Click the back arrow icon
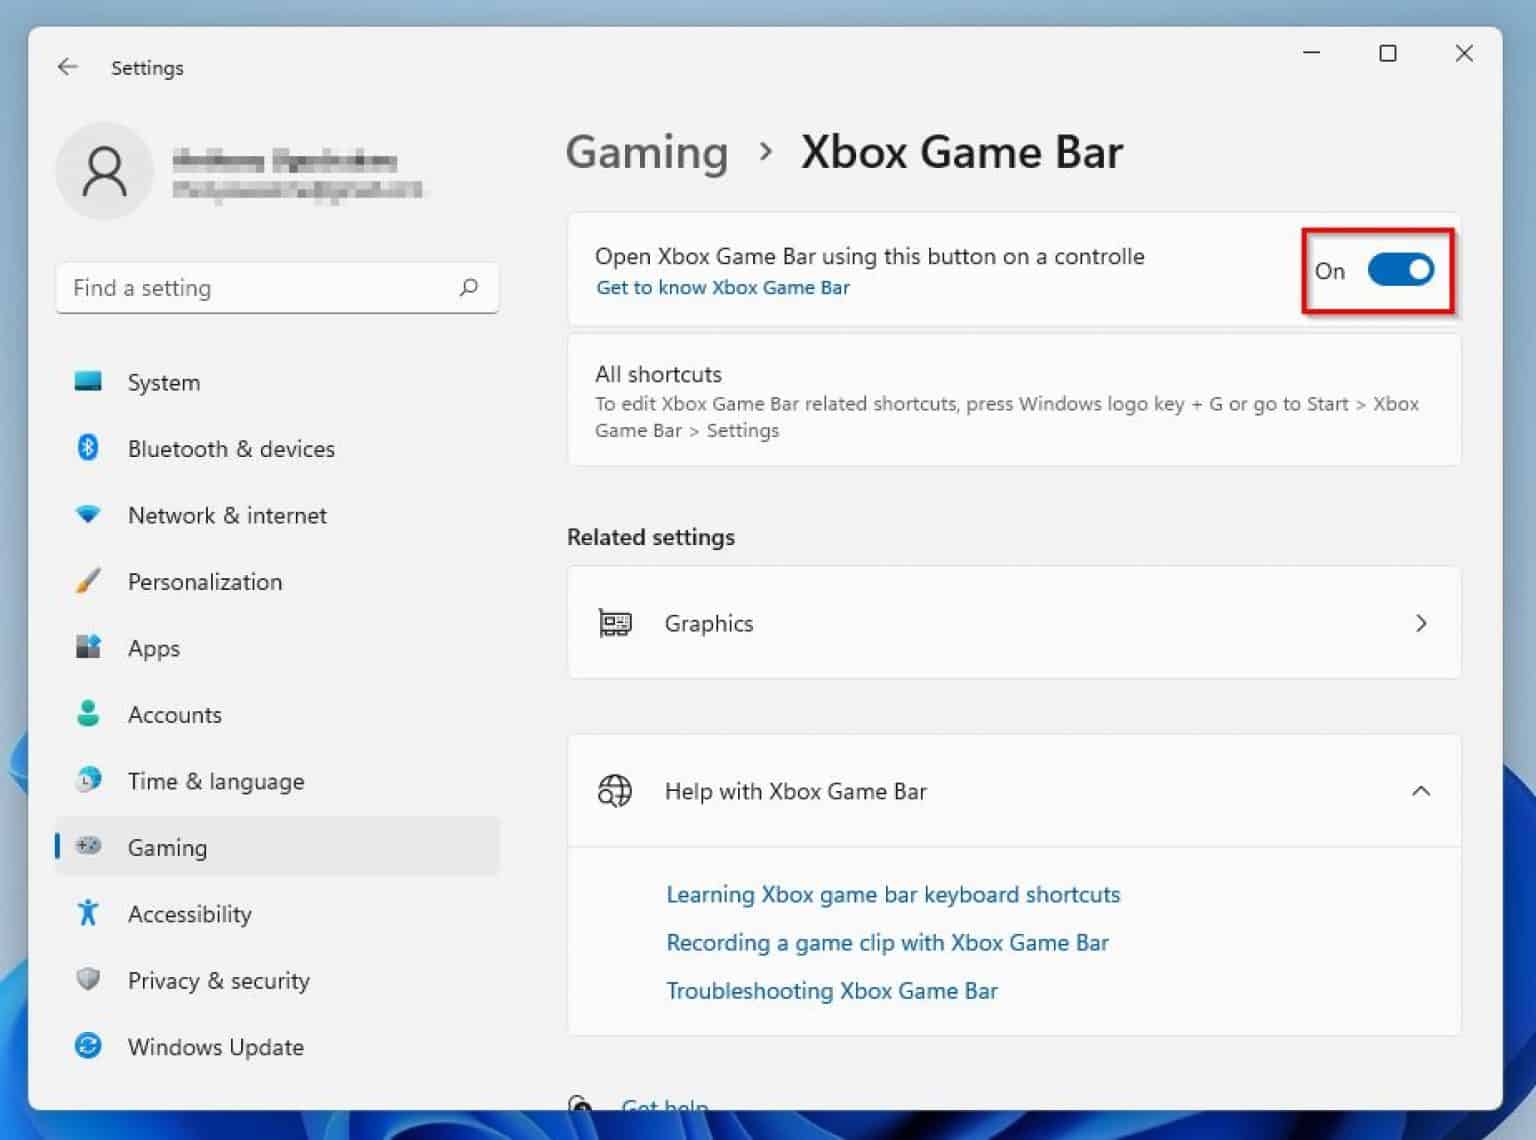 (x=67, y=67)
